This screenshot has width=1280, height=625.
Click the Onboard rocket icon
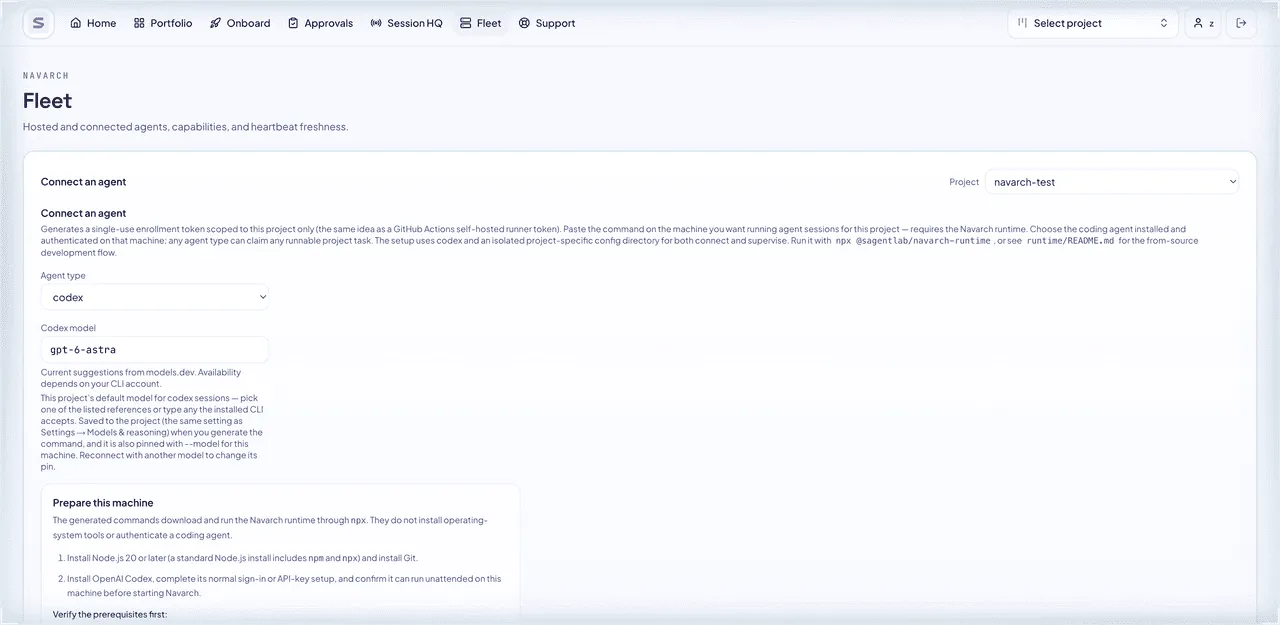click(215, 23)
